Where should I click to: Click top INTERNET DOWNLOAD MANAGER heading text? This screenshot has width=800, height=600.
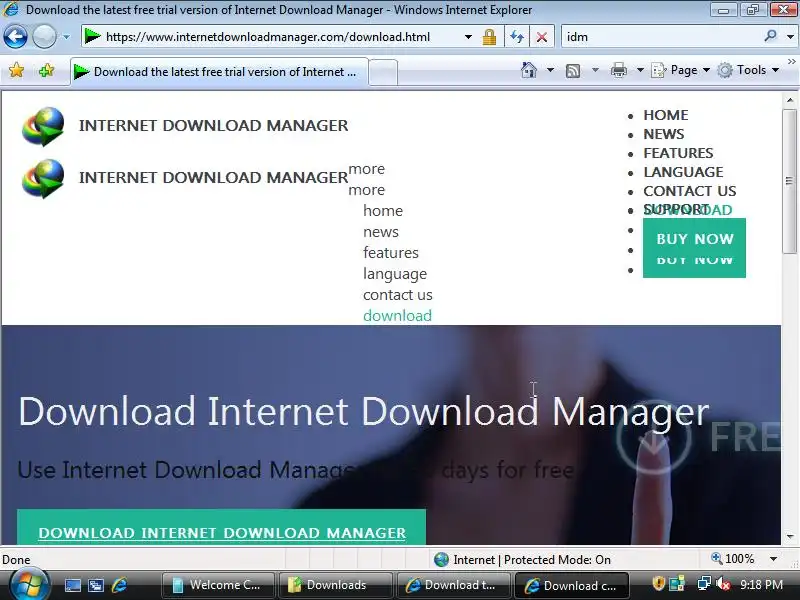click(x=213, y=126)
